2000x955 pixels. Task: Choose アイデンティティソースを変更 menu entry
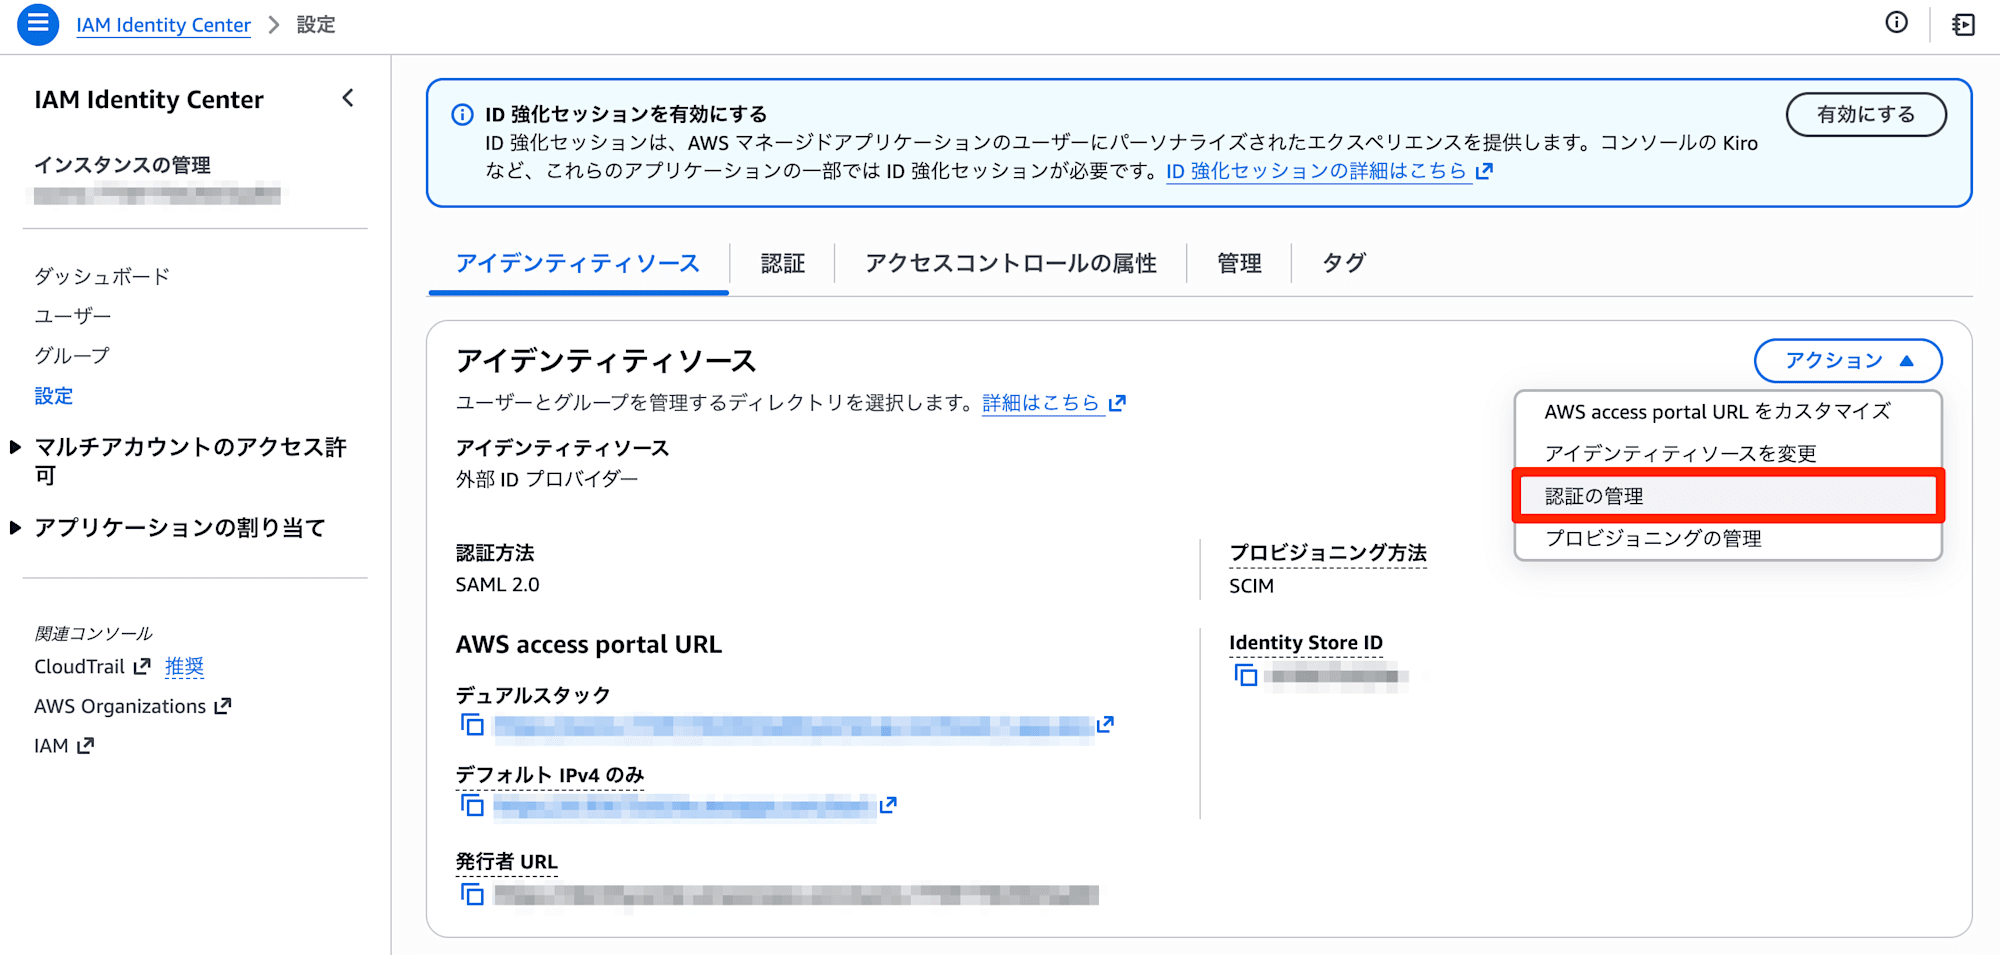tap(1682, 452)
